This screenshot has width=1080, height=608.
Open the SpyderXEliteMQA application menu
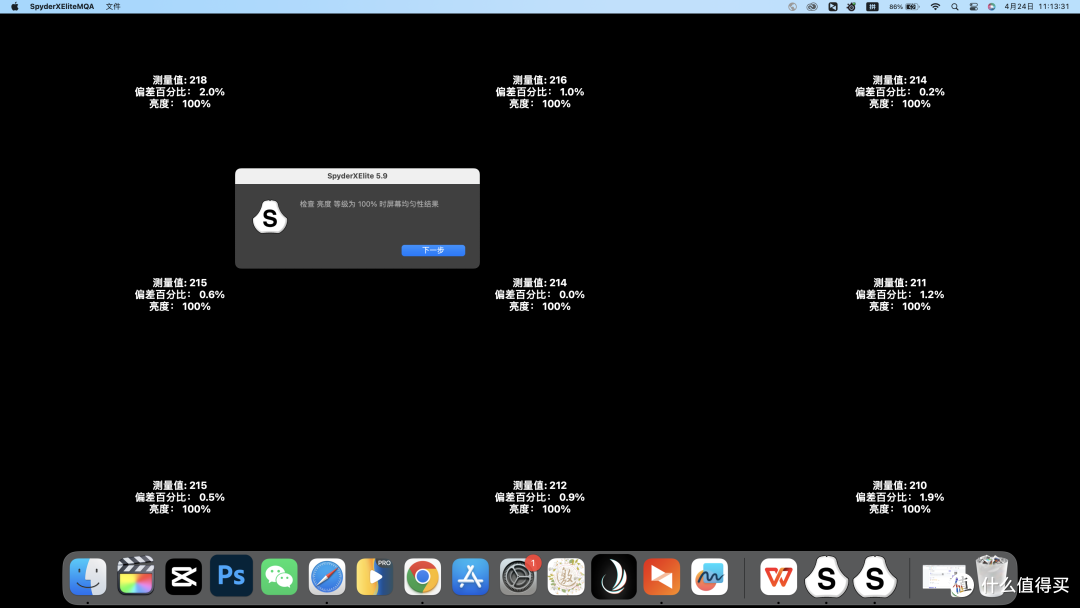(x=62, y=6)
